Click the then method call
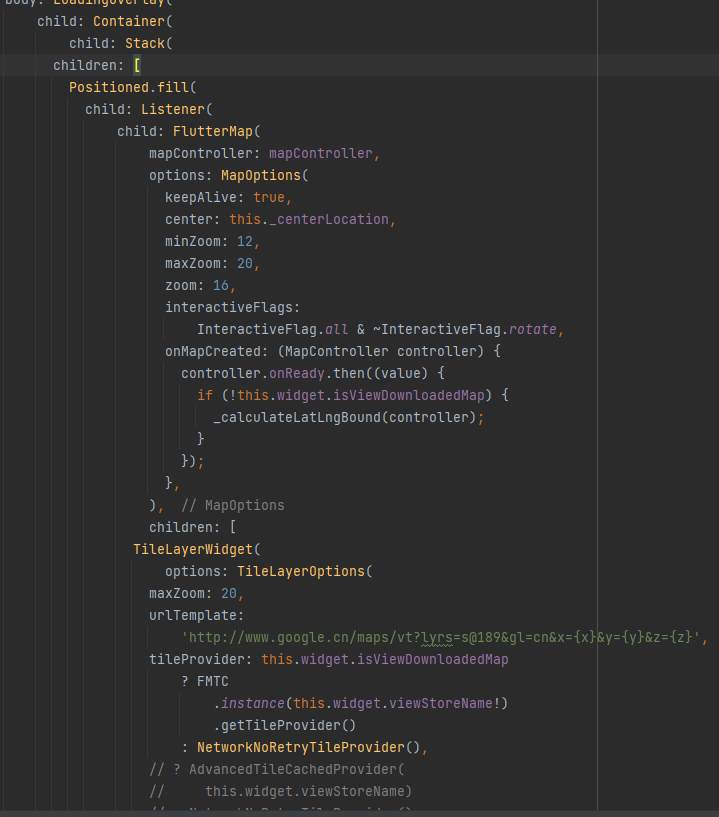This screenshot has width=719, height=817. tap(349, 374)
